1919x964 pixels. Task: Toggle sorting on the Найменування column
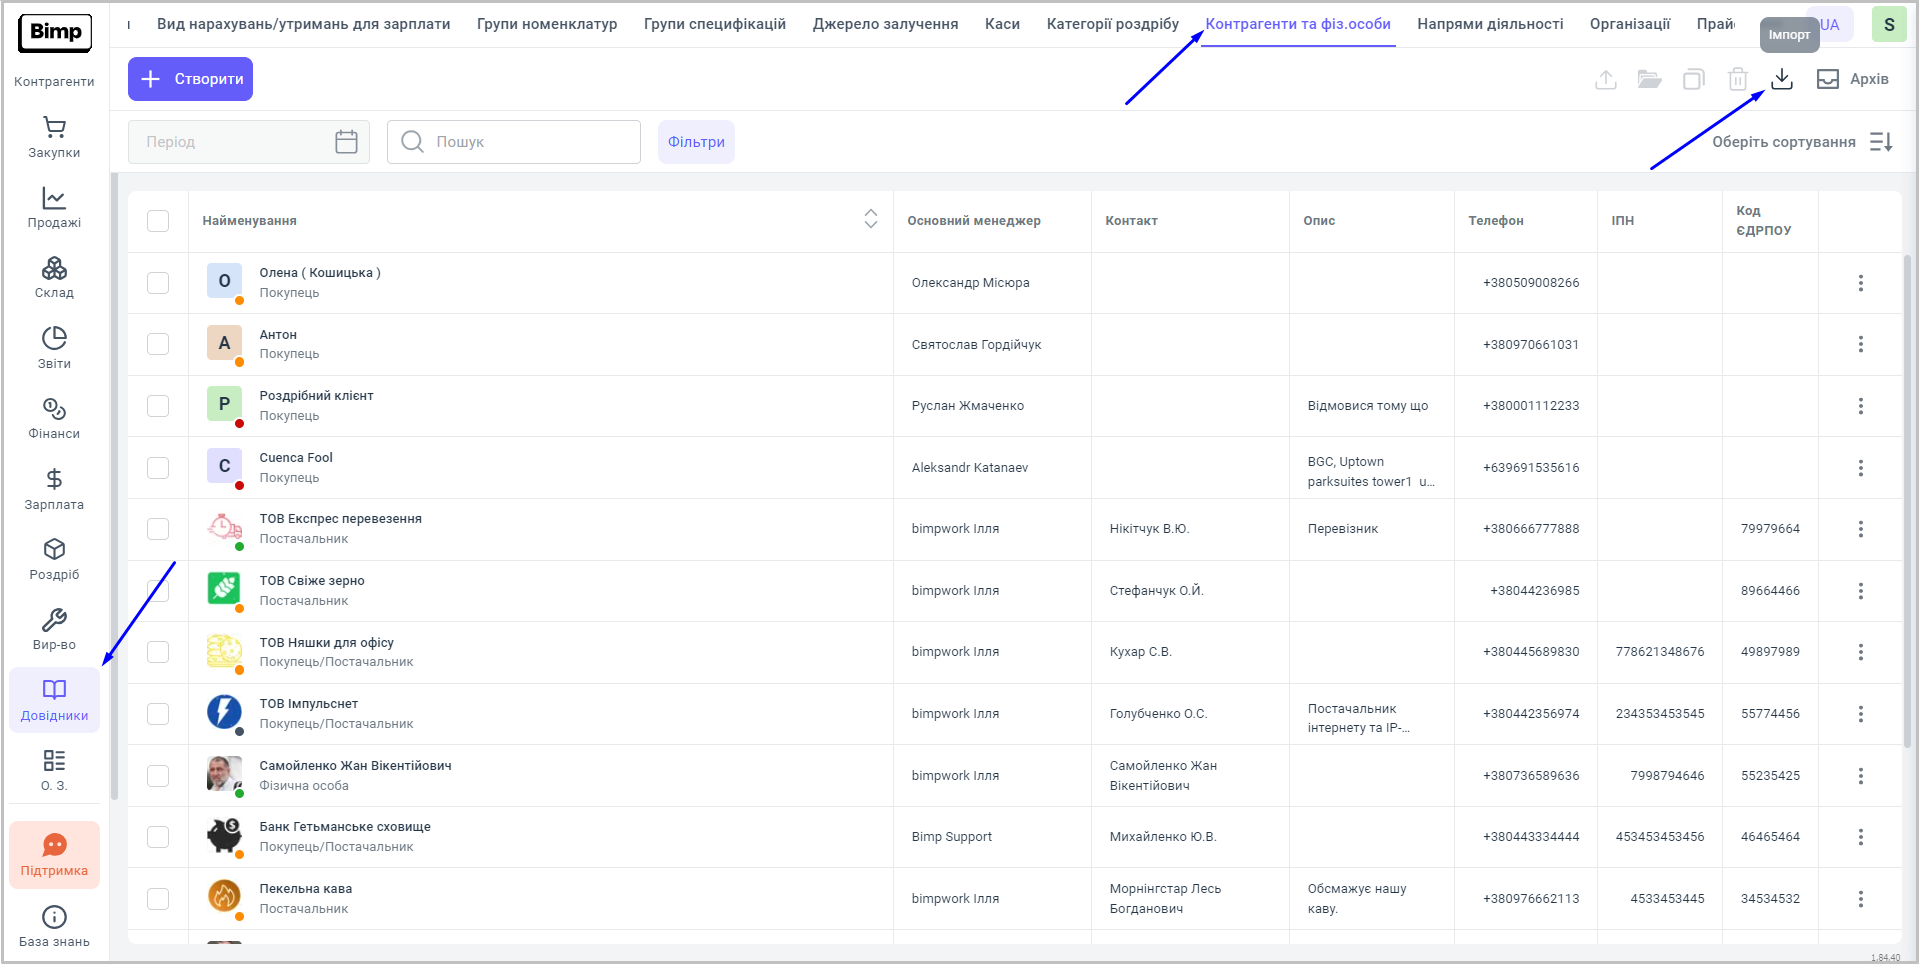(x=870, y=219)
